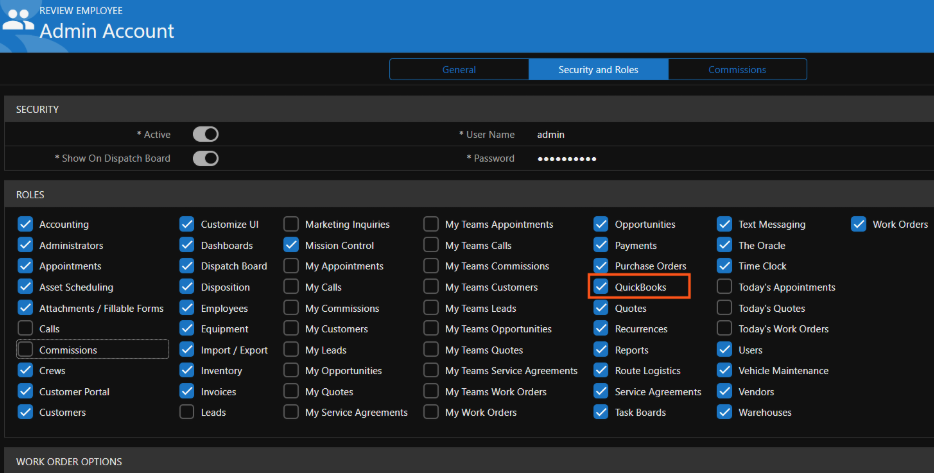
Task: Enable the Leads role checkbox
Action: pos(186,412)
